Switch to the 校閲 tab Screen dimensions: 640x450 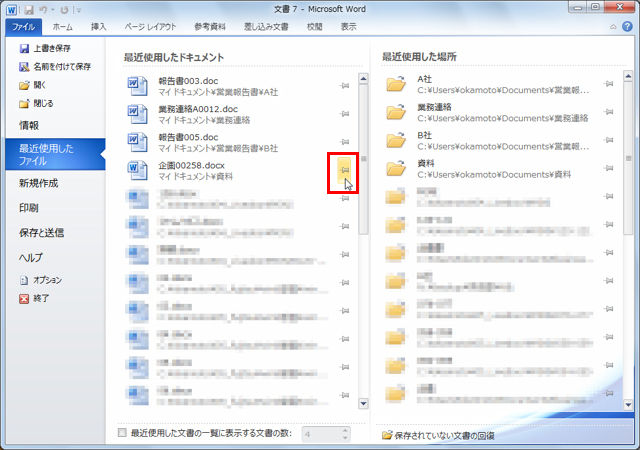(315, 27)
